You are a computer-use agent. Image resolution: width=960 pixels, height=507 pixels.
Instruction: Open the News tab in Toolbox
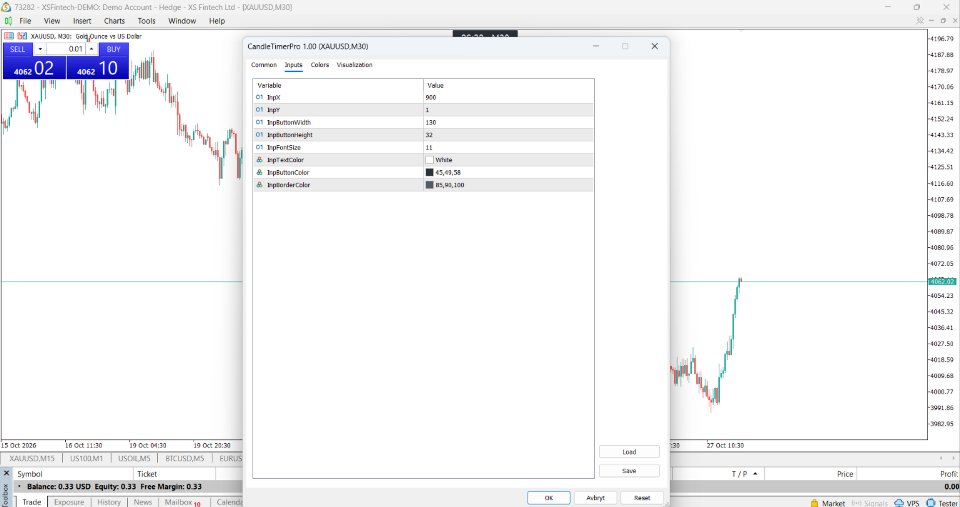point(143,502)
